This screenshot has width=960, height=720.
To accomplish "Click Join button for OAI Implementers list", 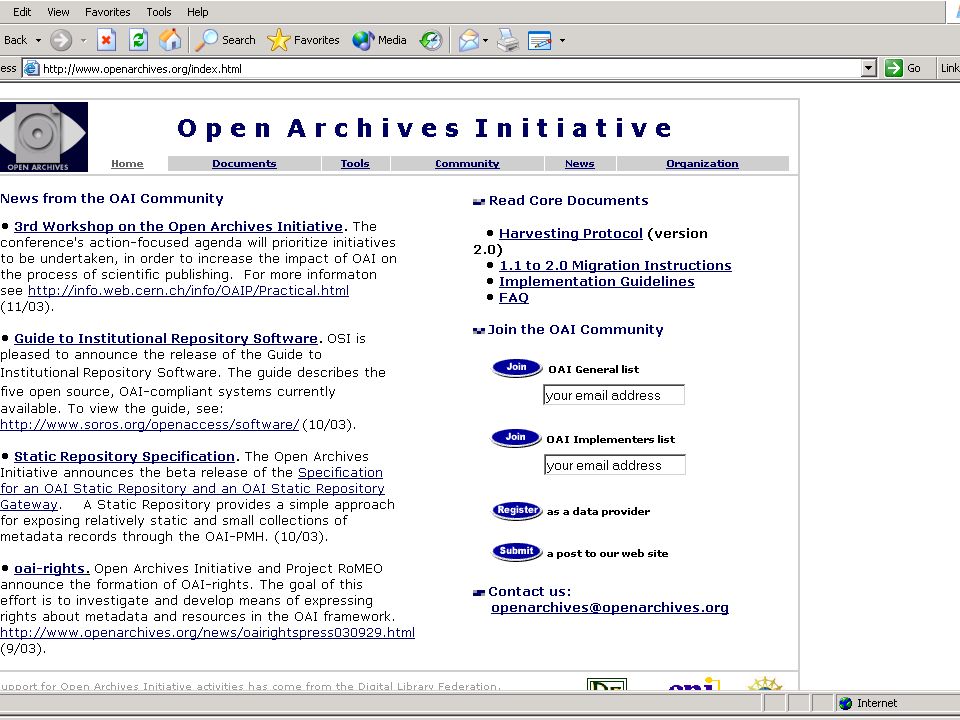I will [516, 437].
